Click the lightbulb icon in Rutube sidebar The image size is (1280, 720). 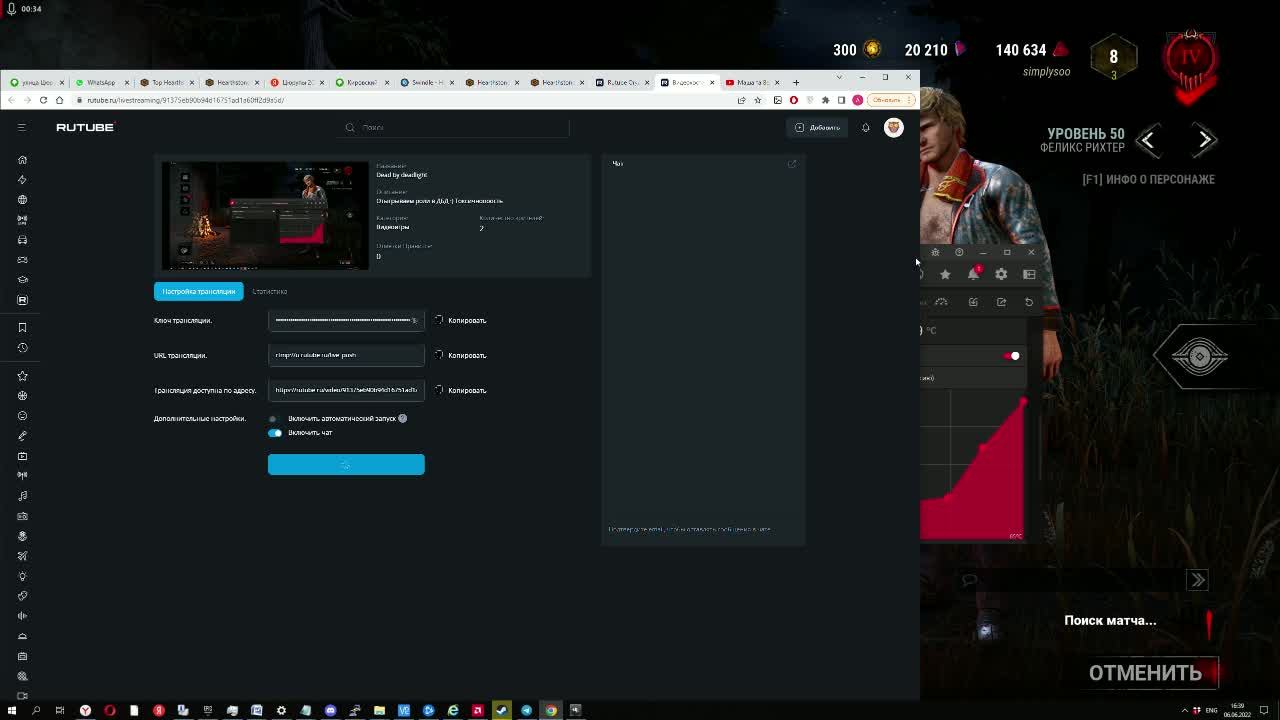(x=22, y=576)
